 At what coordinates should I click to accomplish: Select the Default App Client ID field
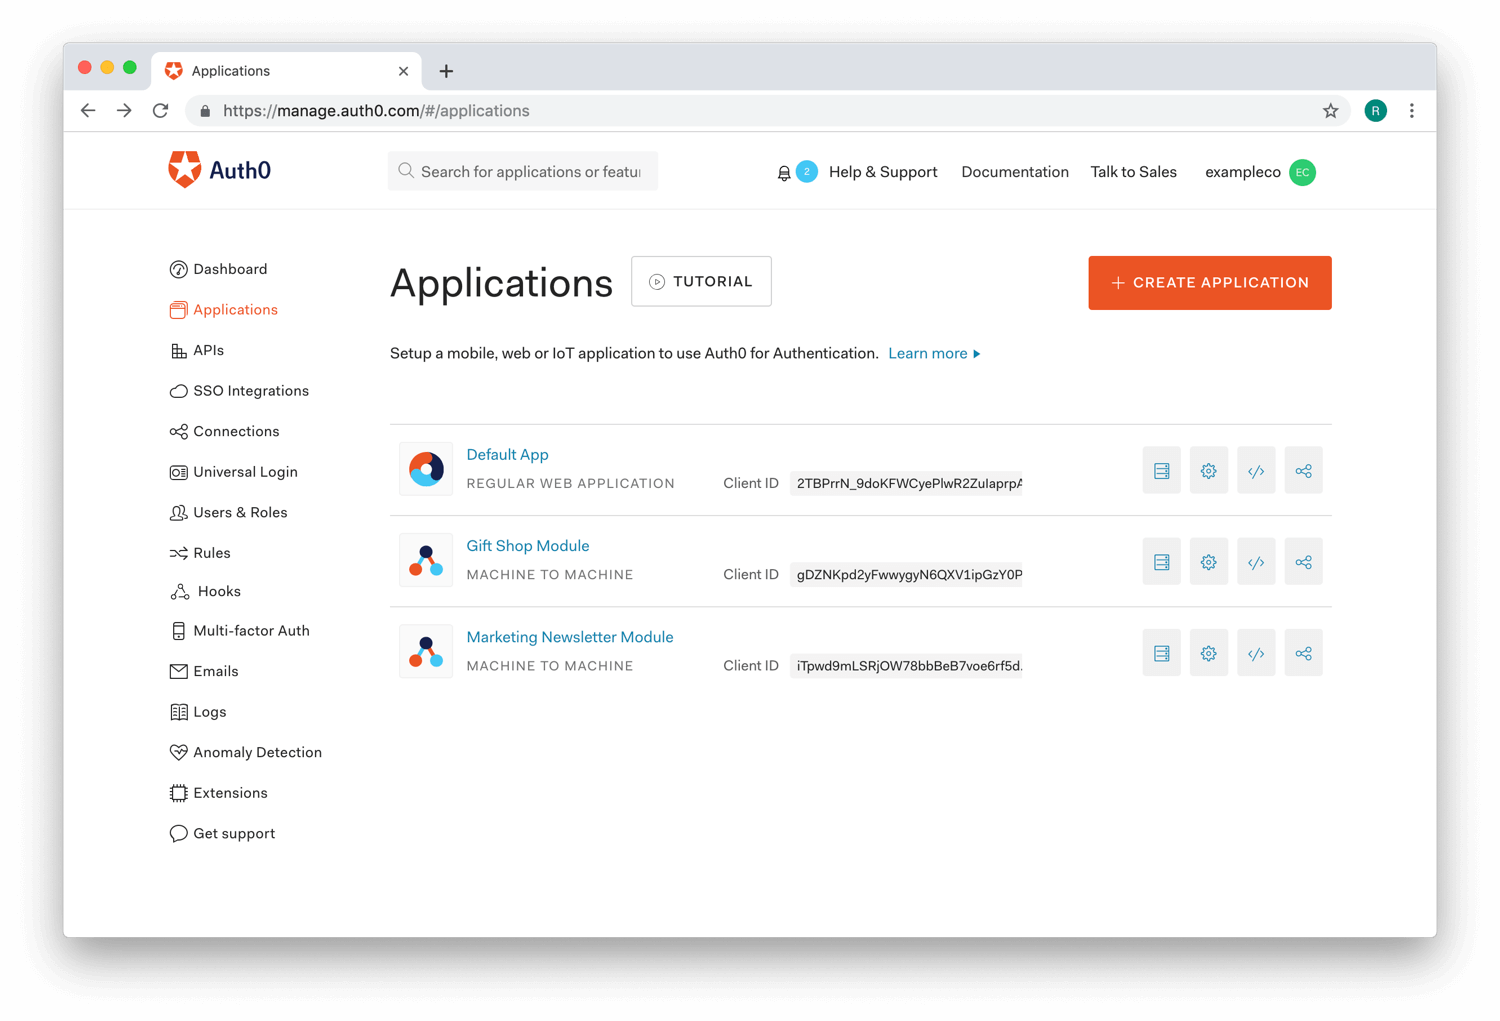coord(906,483)
